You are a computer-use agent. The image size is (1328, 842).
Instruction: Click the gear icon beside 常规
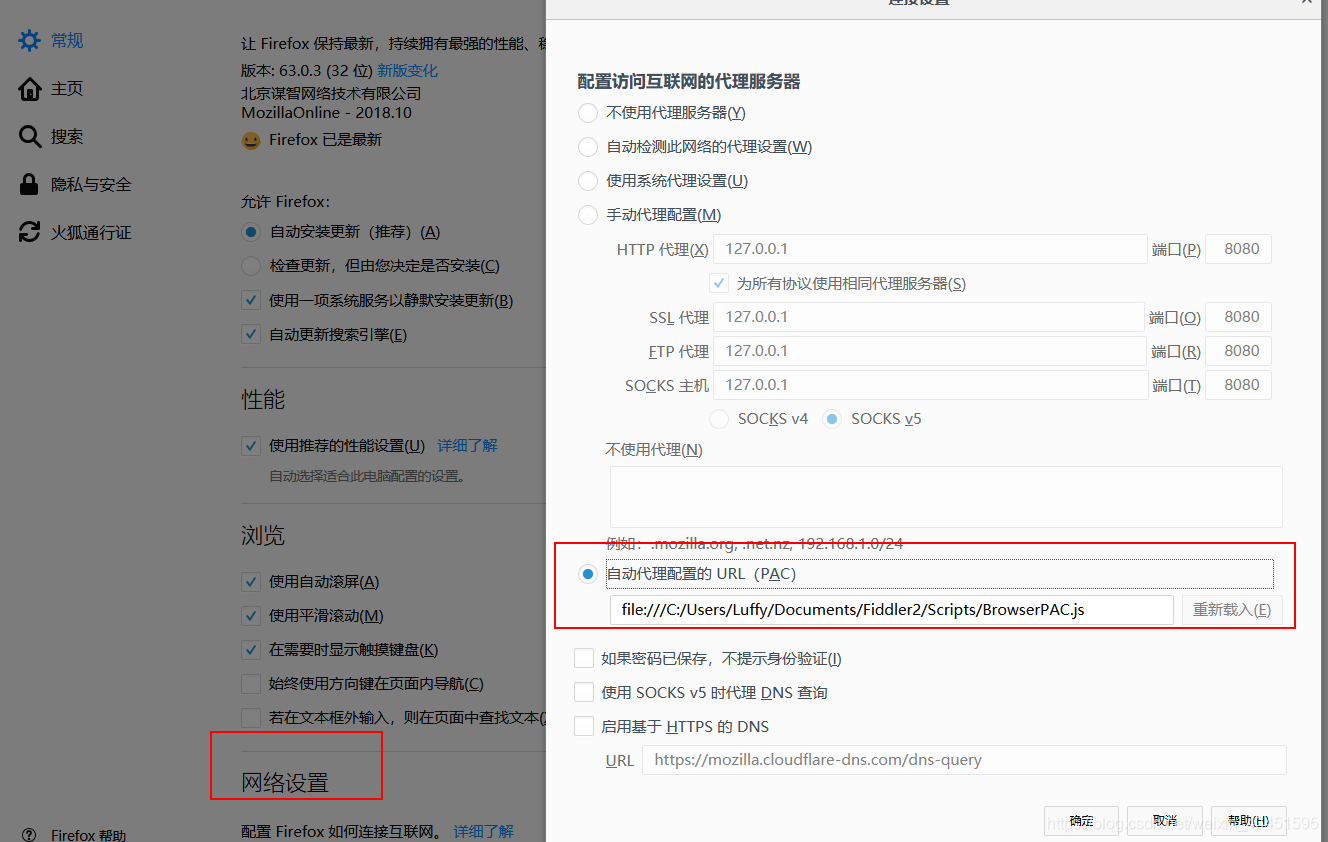[30, 41]
